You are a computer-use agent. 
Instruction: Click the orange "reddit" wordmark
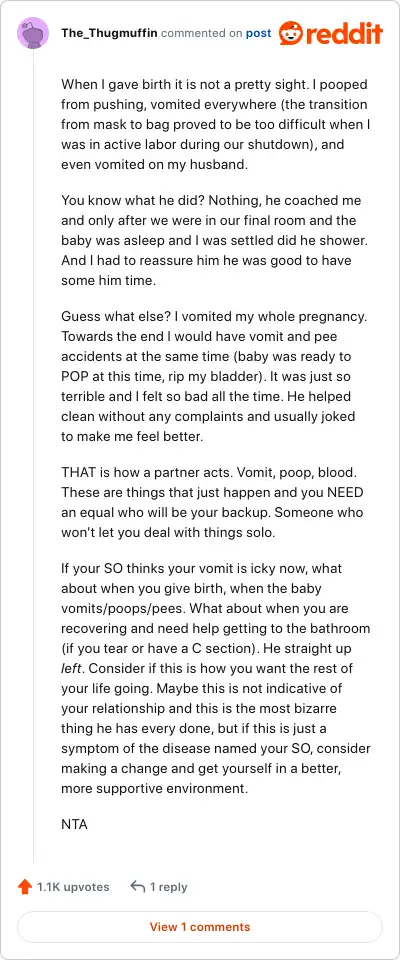[344, 34]
